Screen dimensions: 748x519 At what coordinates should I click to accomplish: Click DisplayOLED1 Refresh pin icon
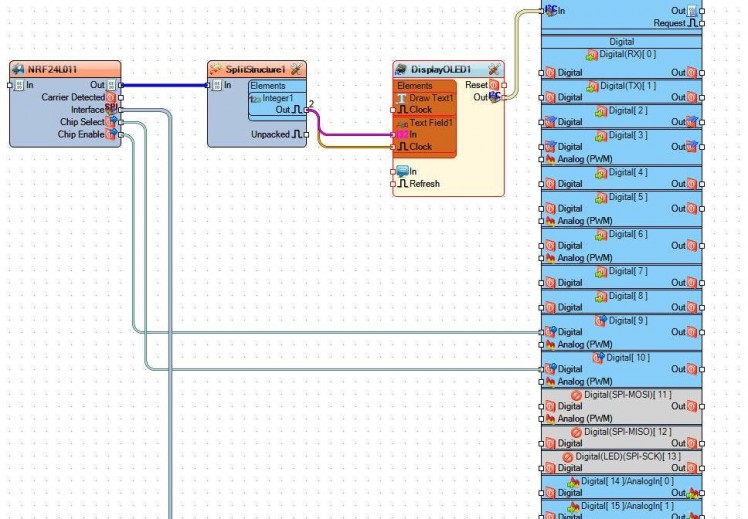(x=403, y=184)
